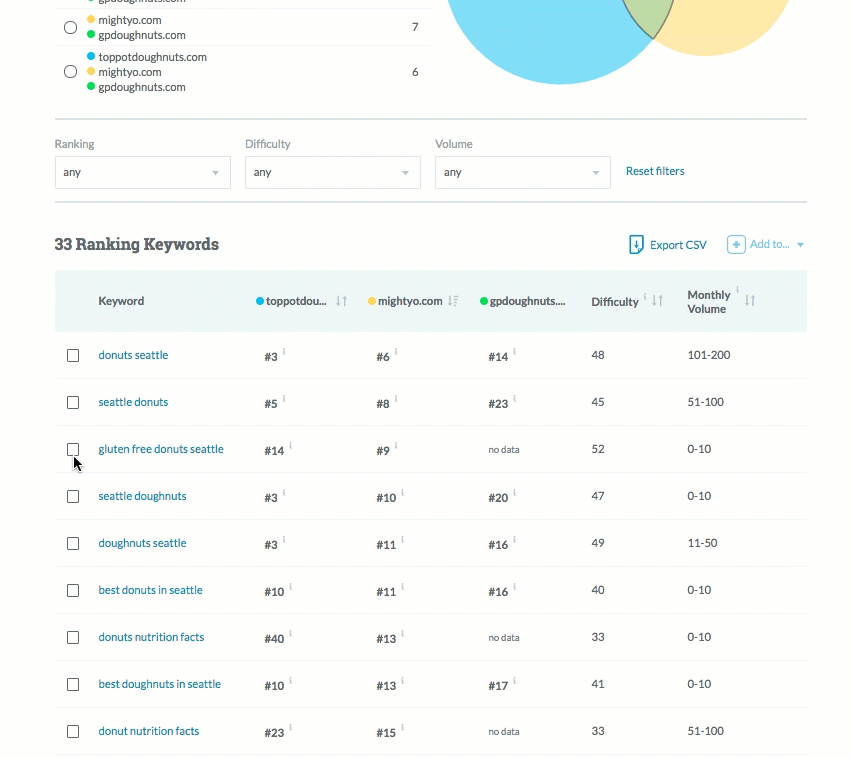852x758 pixels.
Task: Tick the 'gluten free donuts seattle' checkbox
Action: [73, 449]
